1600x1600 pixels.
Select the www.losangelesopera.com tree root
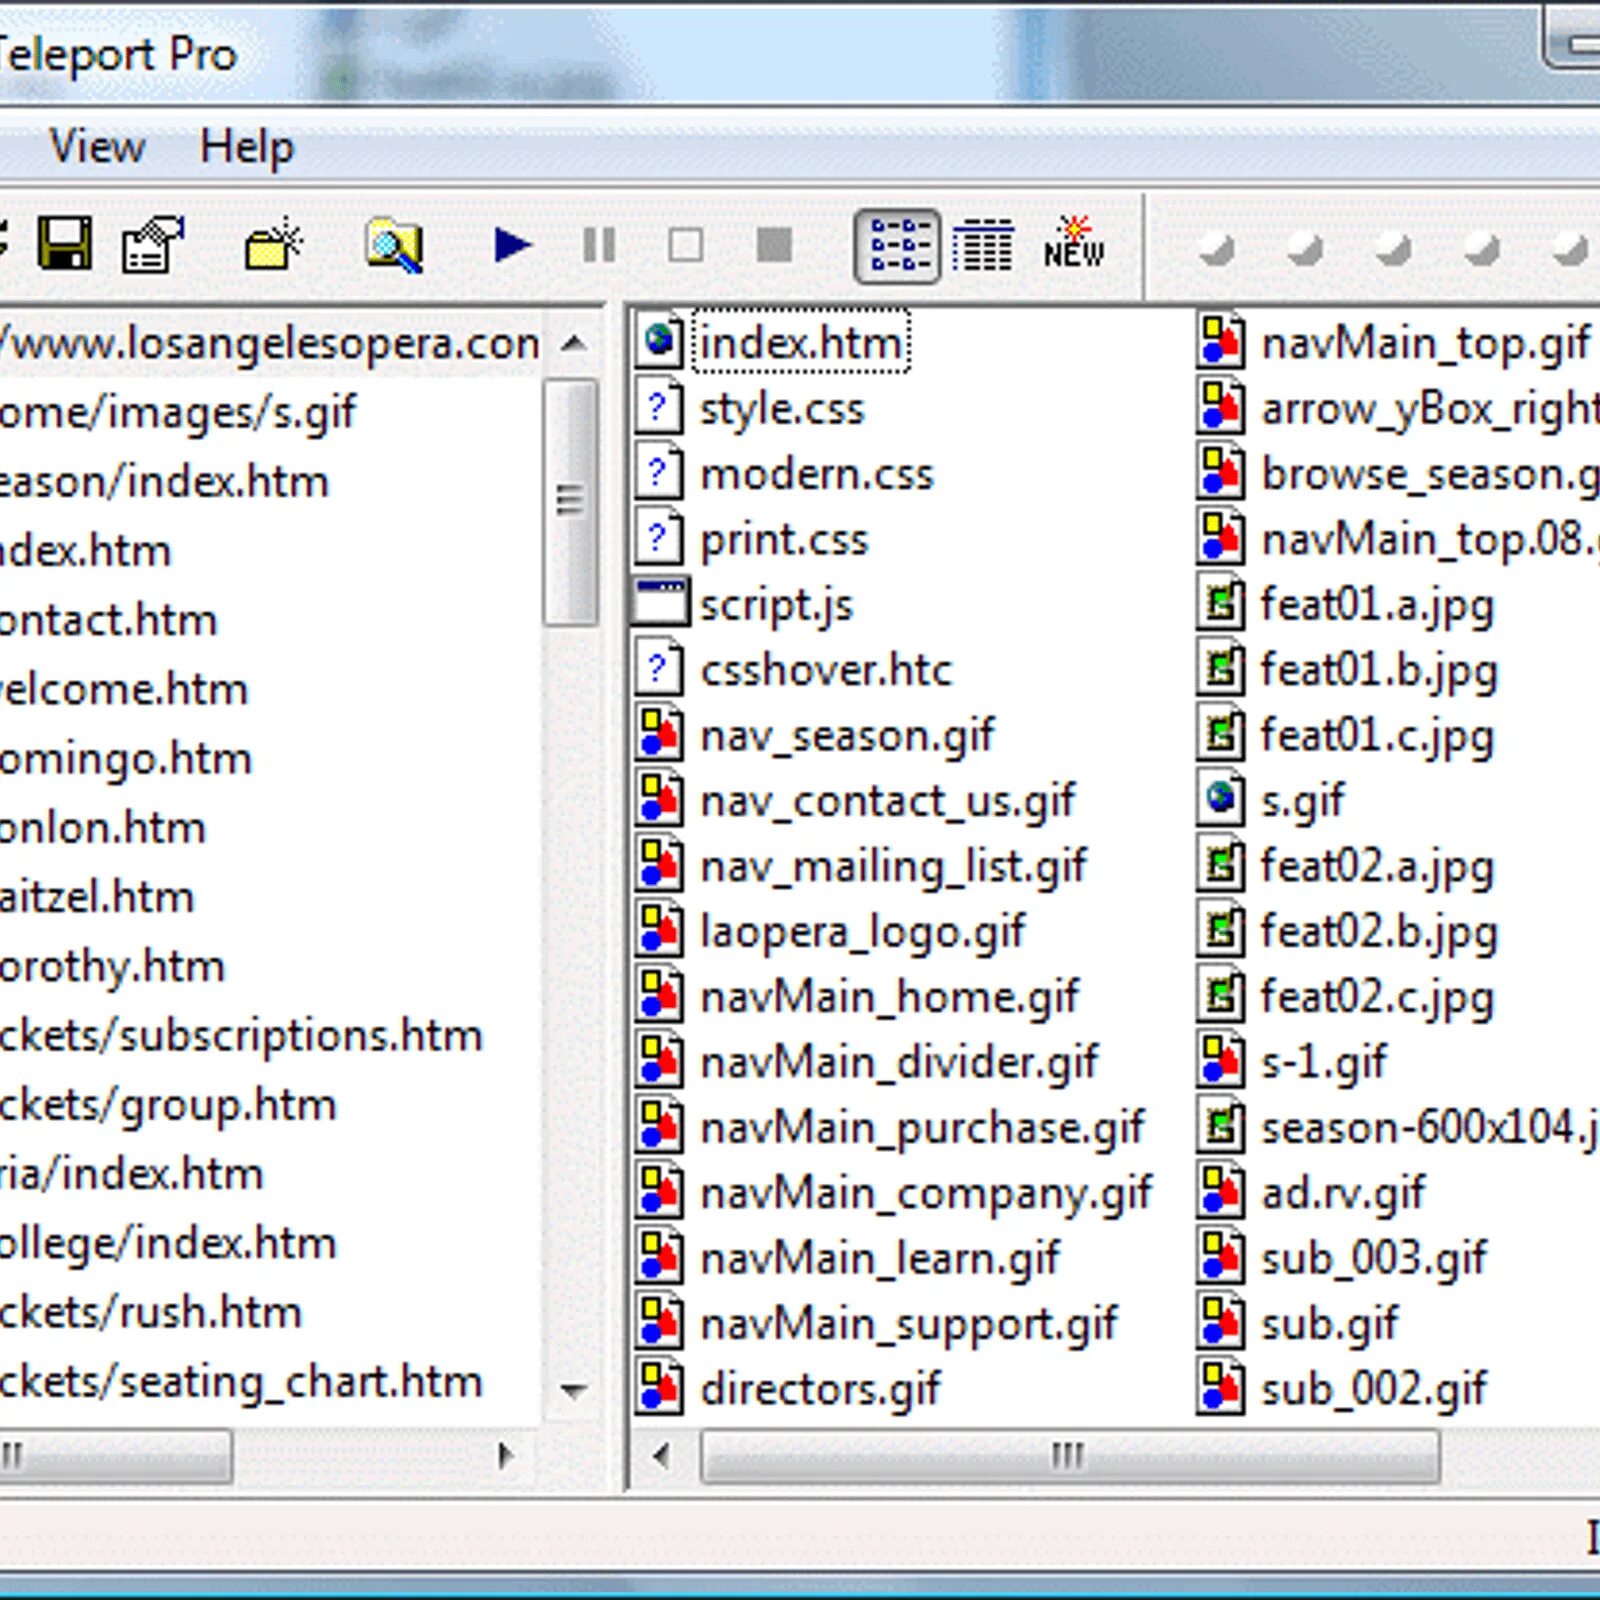[x=269, y=344]
